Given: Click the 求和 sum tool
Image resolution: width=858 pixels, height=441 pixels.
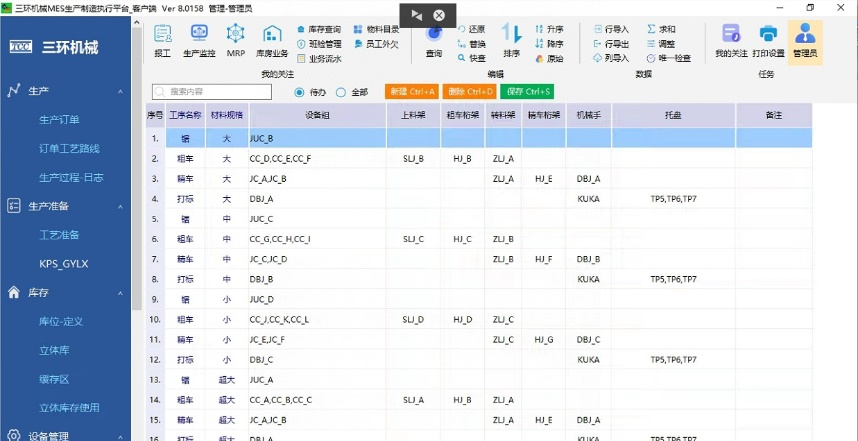Looking at the screenshot, I should point(661,29).
